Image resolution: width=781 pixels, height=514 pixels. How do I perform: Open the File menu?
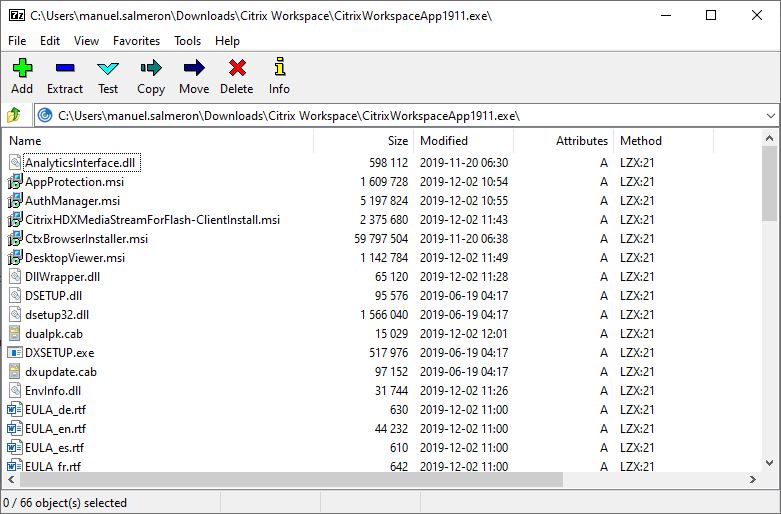click(x=17, y=41)
